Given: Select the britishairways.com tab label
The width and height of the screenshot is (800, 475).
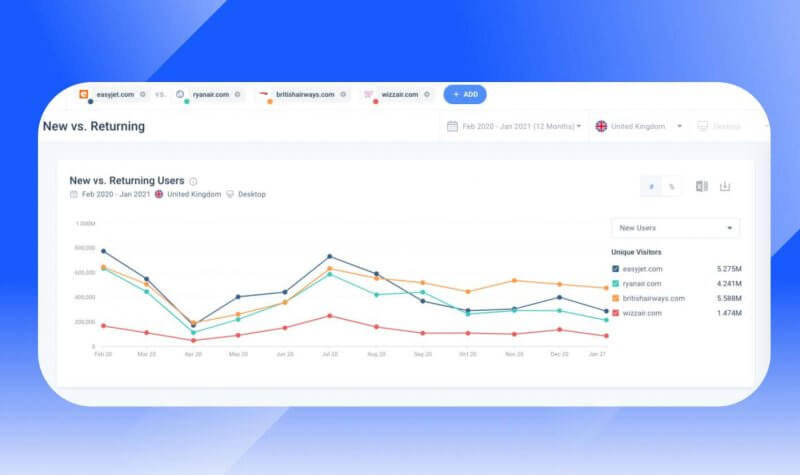Looking at the screenshot, I should click(305, 94).
